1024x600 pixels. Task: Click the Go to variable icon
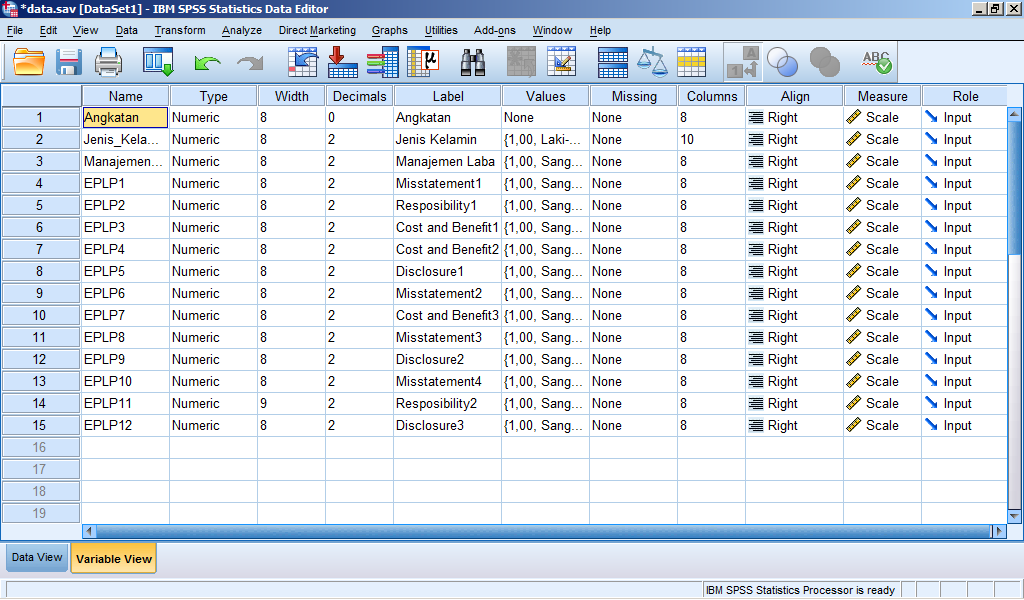[342, 63]
